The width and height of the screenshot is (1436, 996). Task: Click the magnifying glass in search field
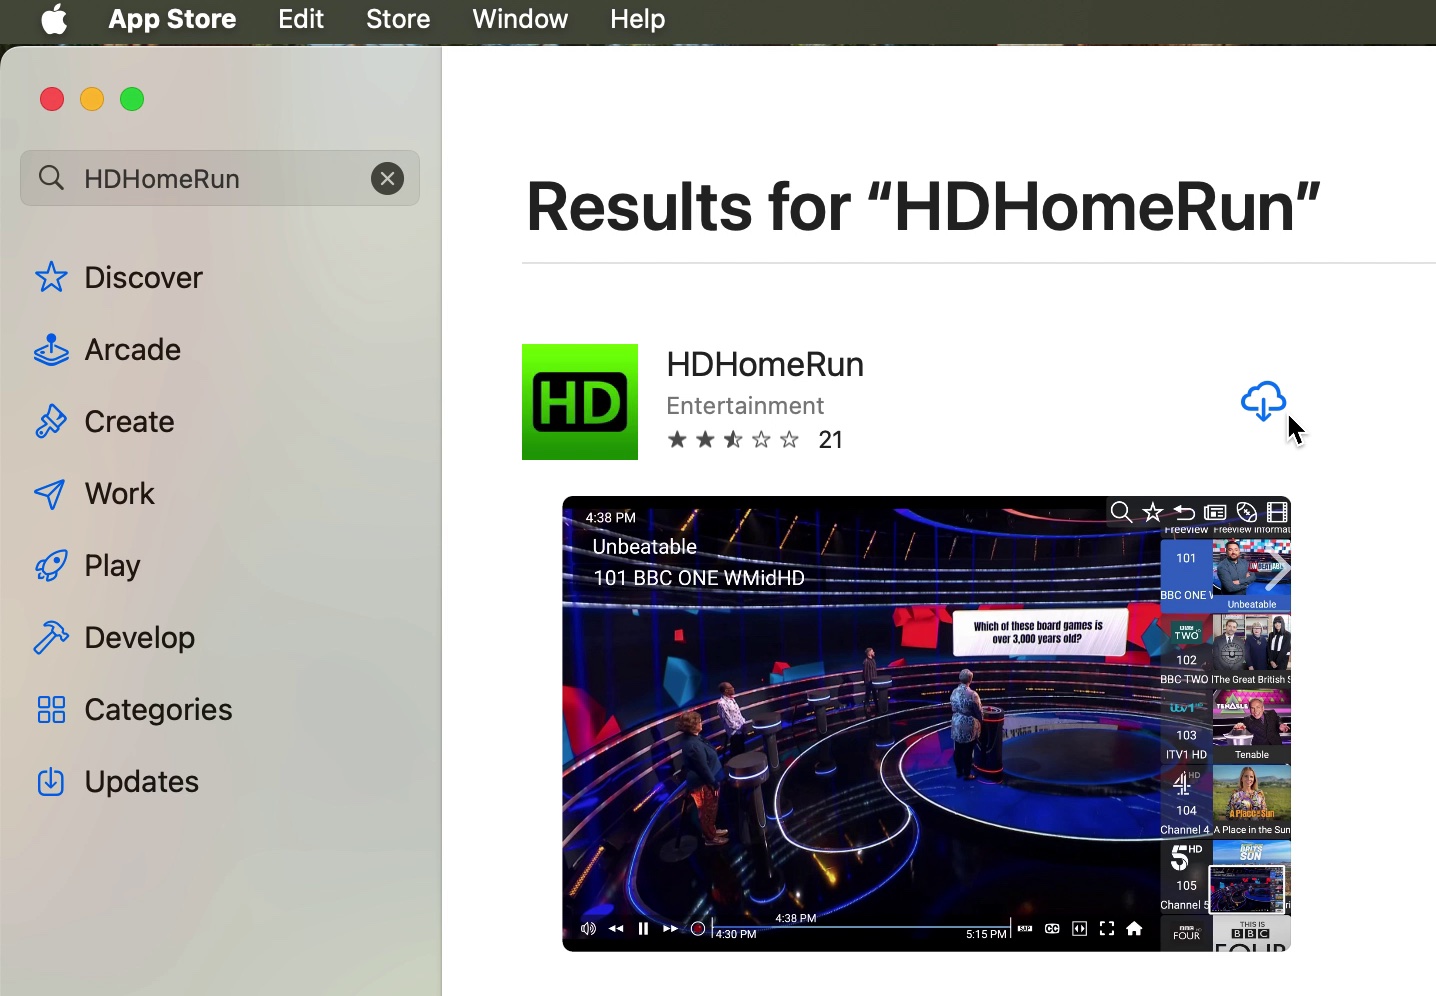pos(51,178)
